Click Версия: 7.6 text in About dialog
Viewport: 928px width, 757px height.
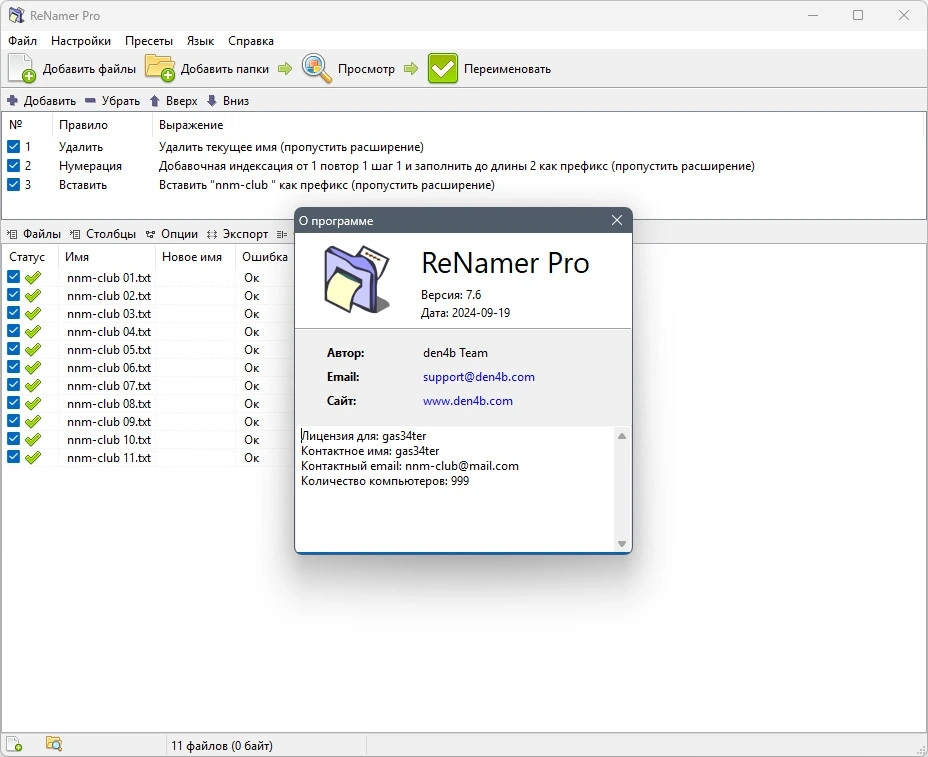[x=451, y=295]
